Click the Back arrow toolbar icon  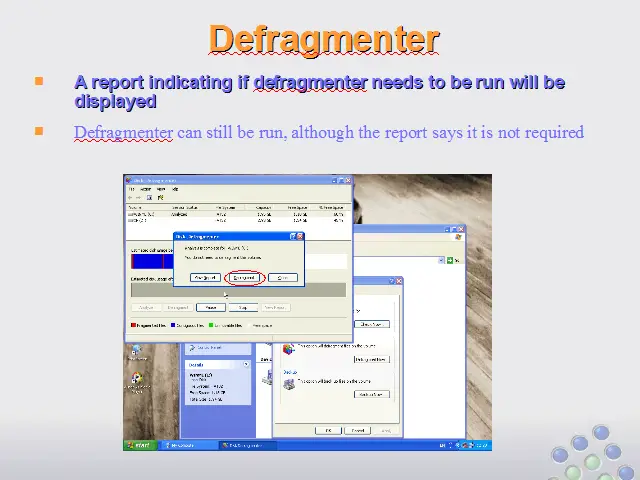(x=132, y=198)
